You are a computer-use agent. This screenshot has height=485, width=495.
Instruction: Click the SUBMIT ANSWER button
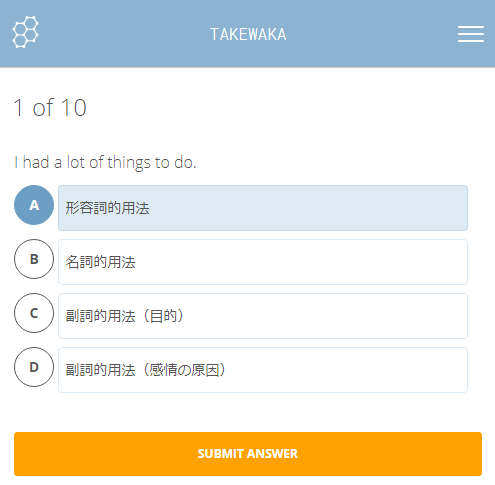coord(248,454)
